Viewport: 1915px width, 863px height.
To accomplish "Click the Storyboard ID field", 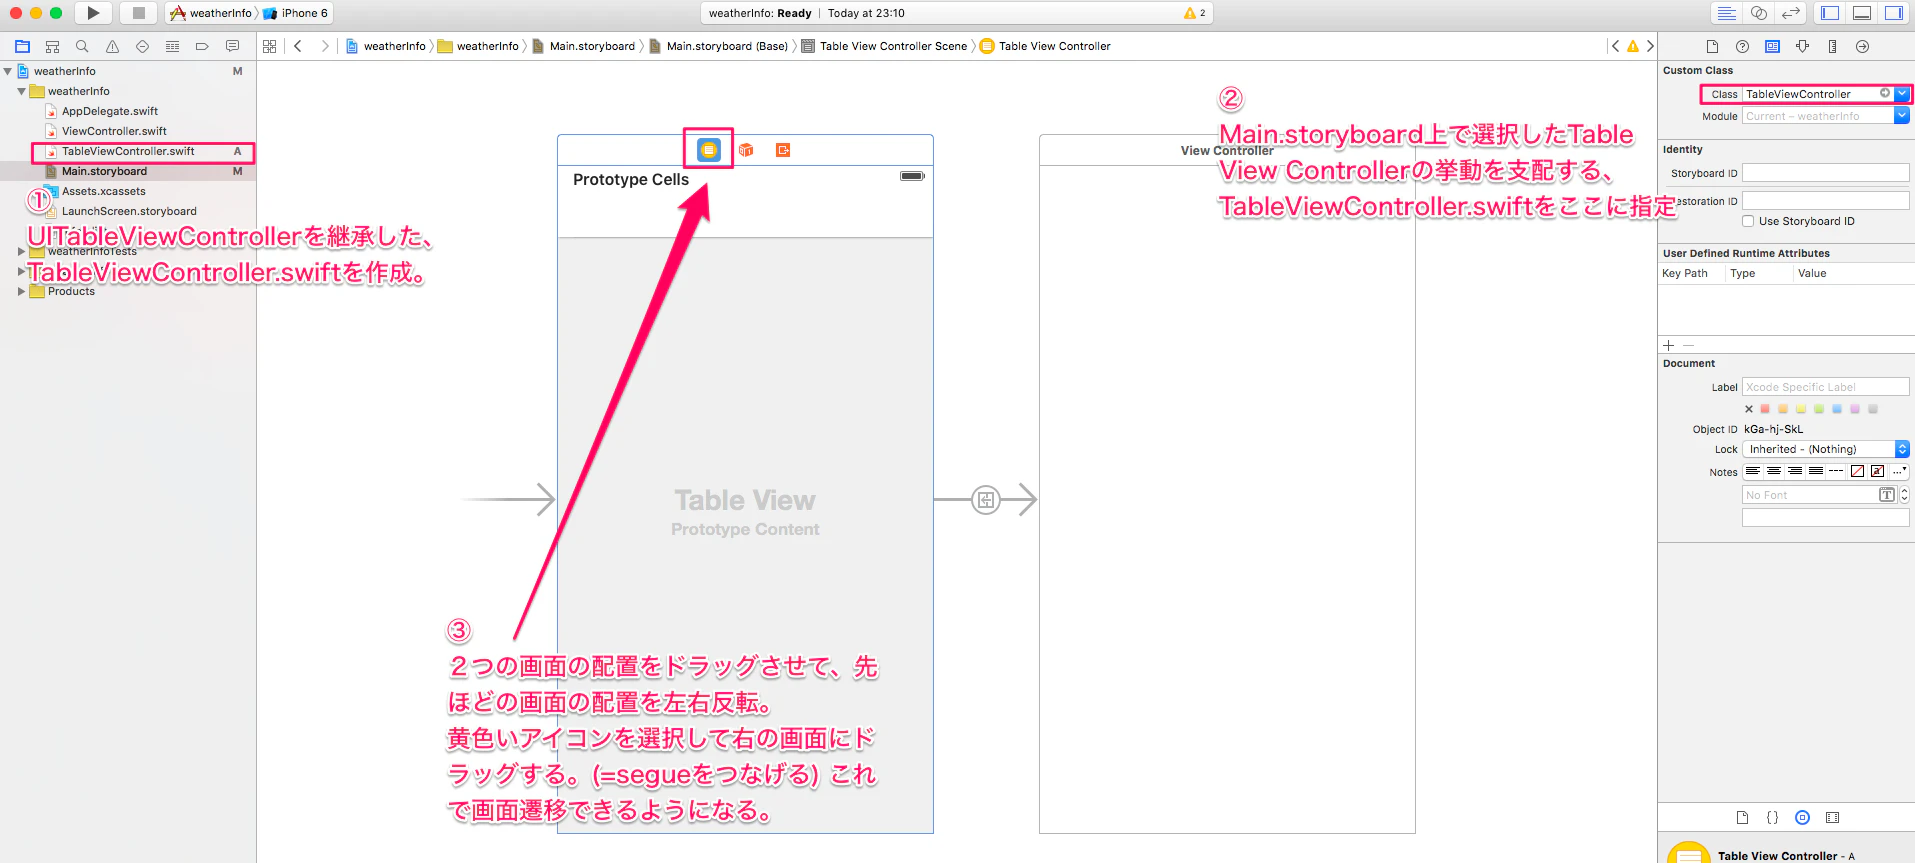I will click(1826, 173).
